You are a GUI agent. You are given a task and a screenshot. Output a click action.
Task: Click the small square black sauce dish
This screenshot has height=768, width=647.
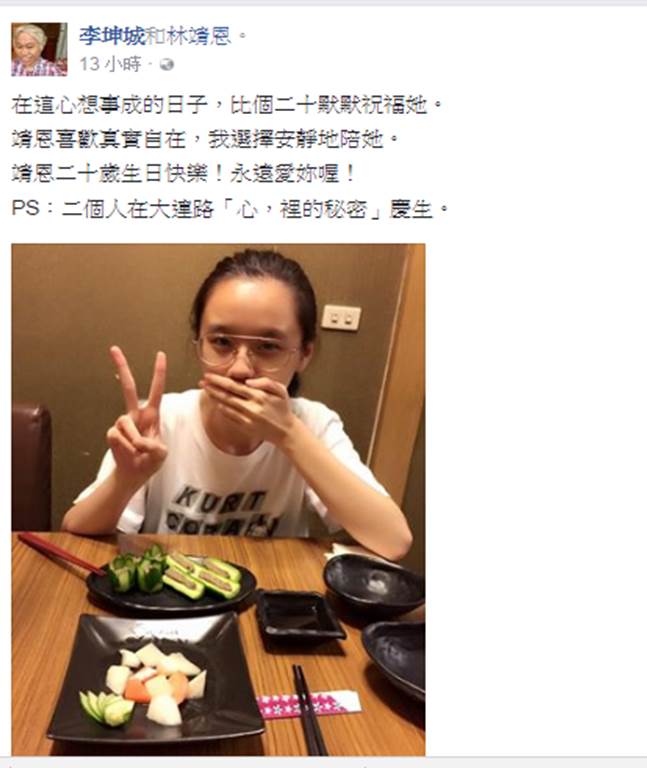[x=301, y=616]
